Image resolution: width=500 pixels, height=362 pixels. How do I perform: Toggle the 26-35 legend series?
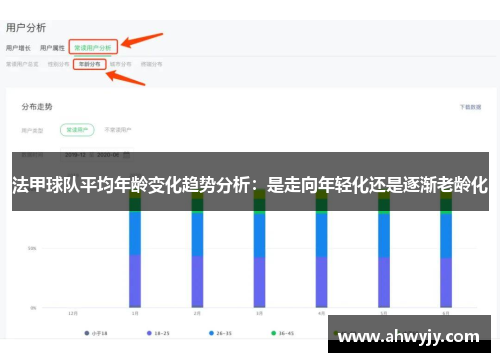click(x=220, y=333)
